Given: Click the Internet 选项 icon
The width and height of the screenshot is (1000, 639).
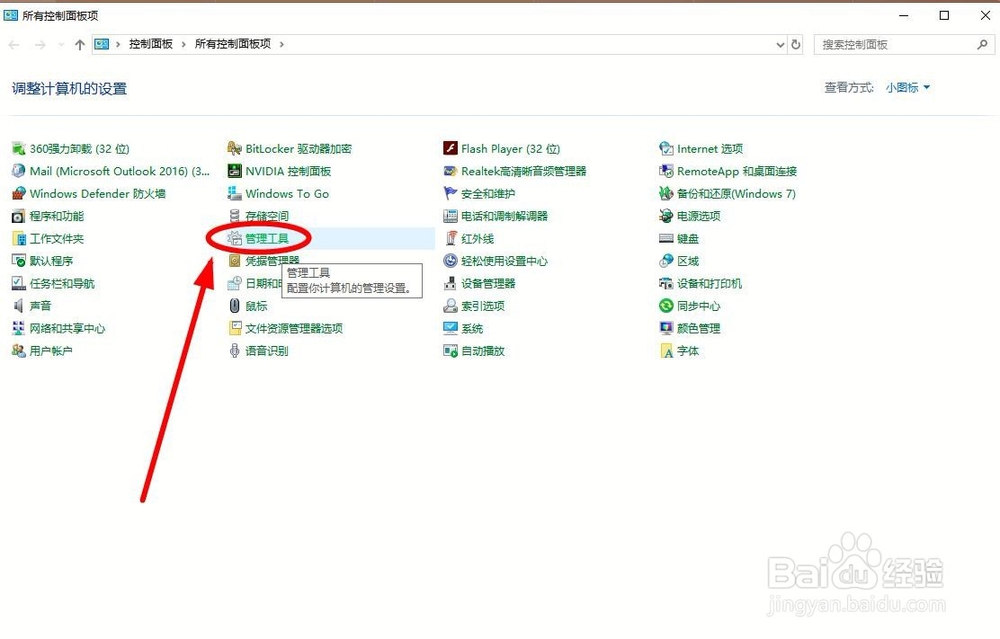Looking at the screenshot, I should coord(666,149).
